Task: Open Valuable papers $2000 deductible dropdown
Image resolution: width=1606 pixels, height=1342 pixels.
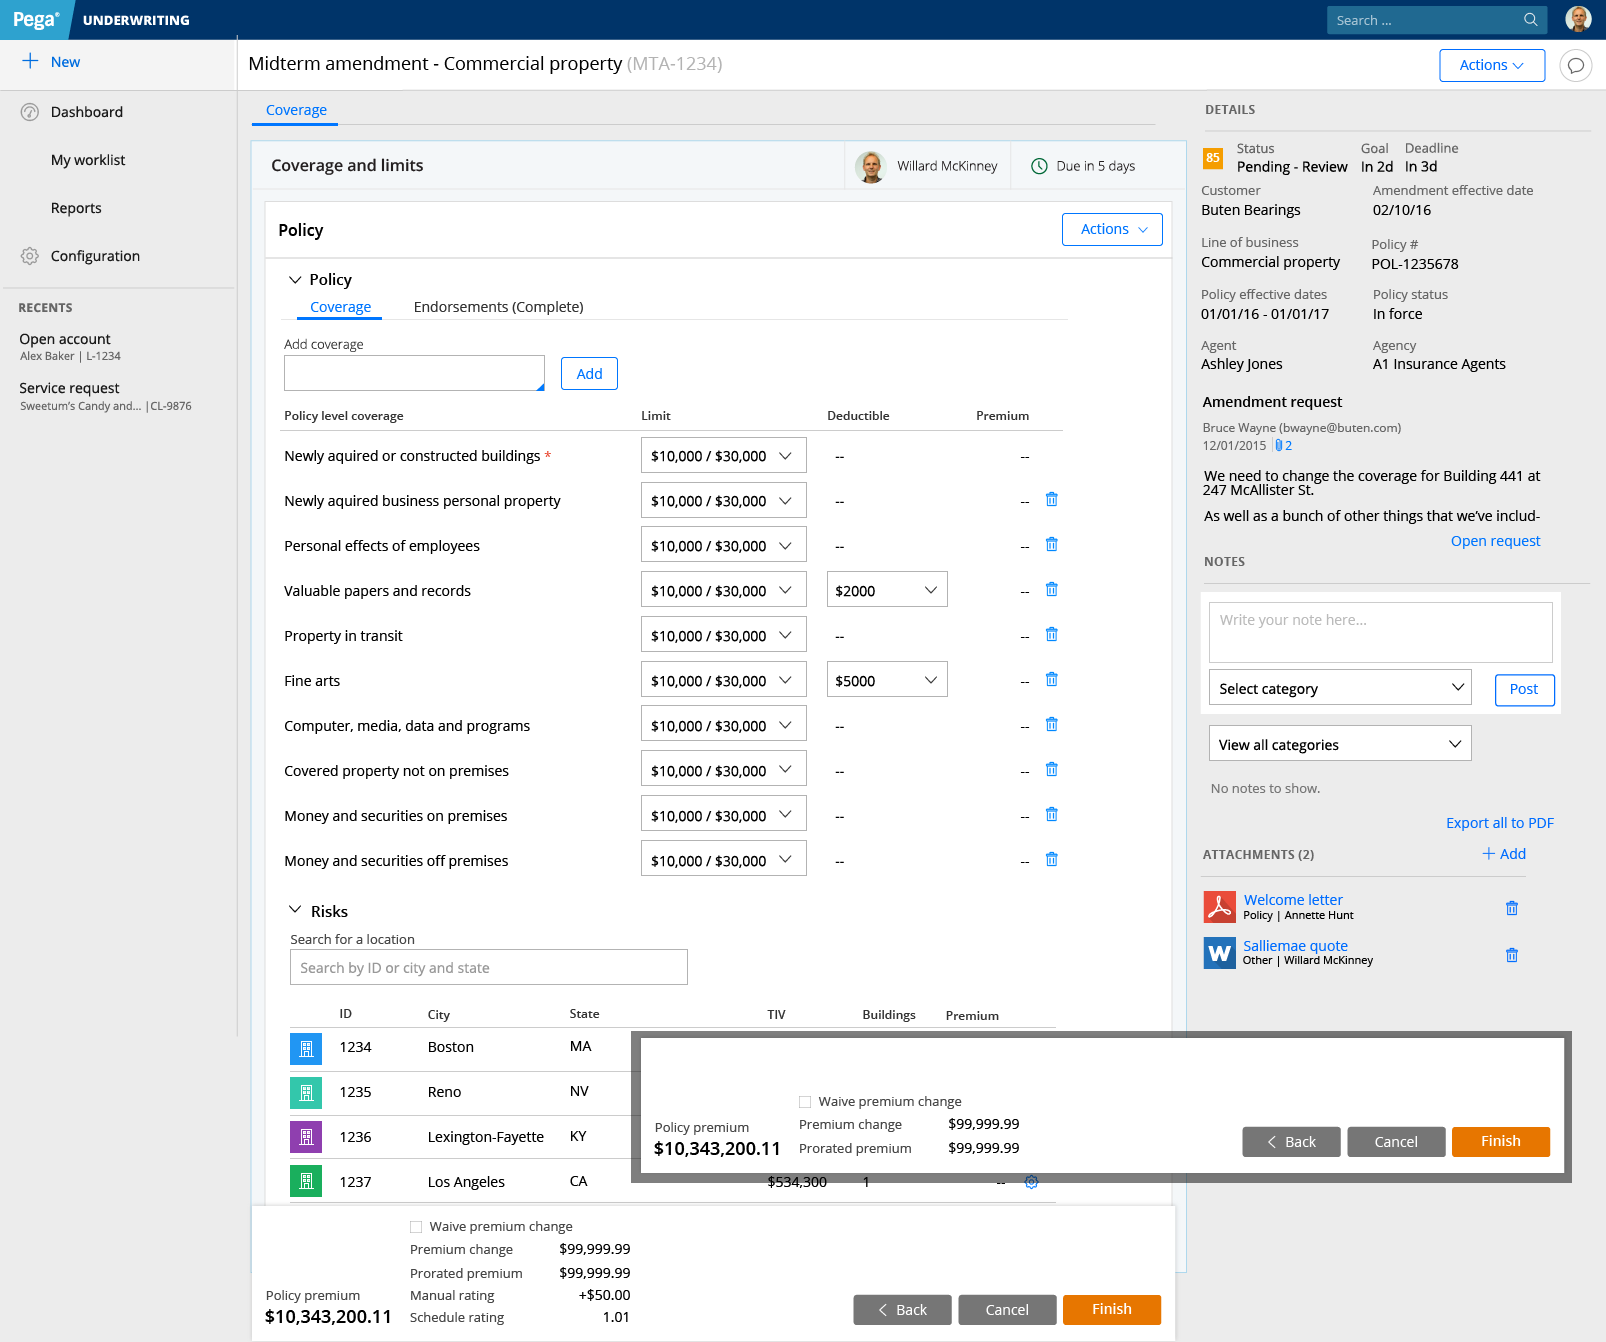Action: click(886, 590)
